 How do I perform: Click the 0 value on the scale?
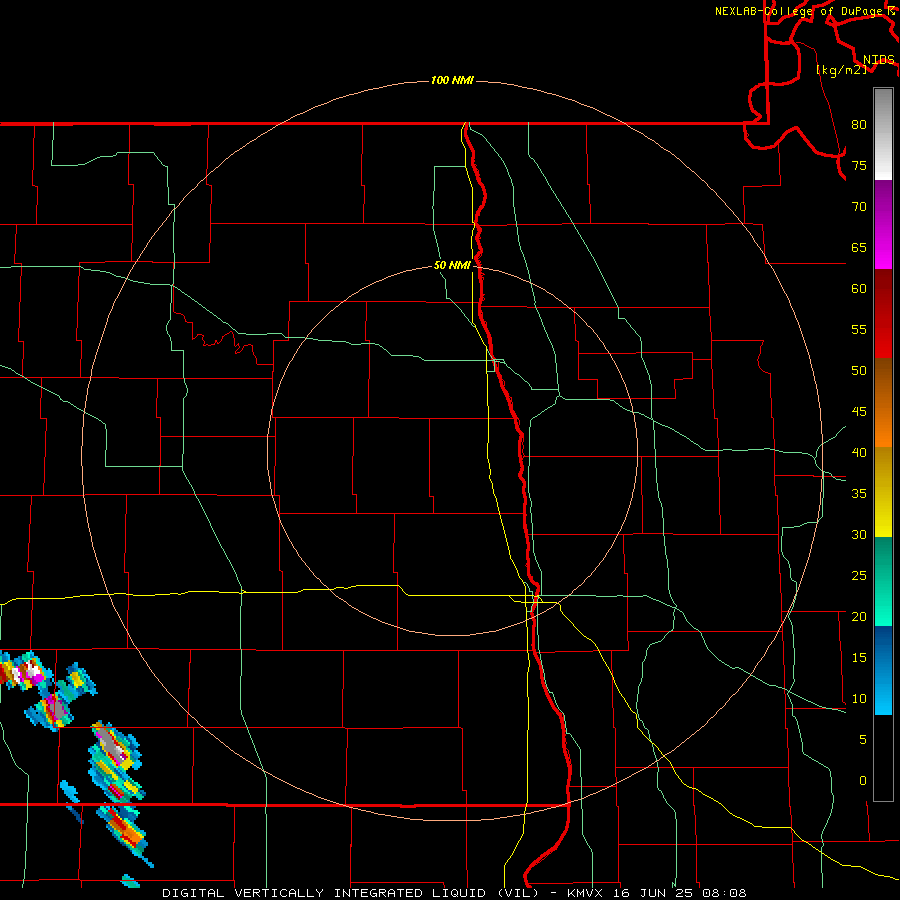point(863,781)
